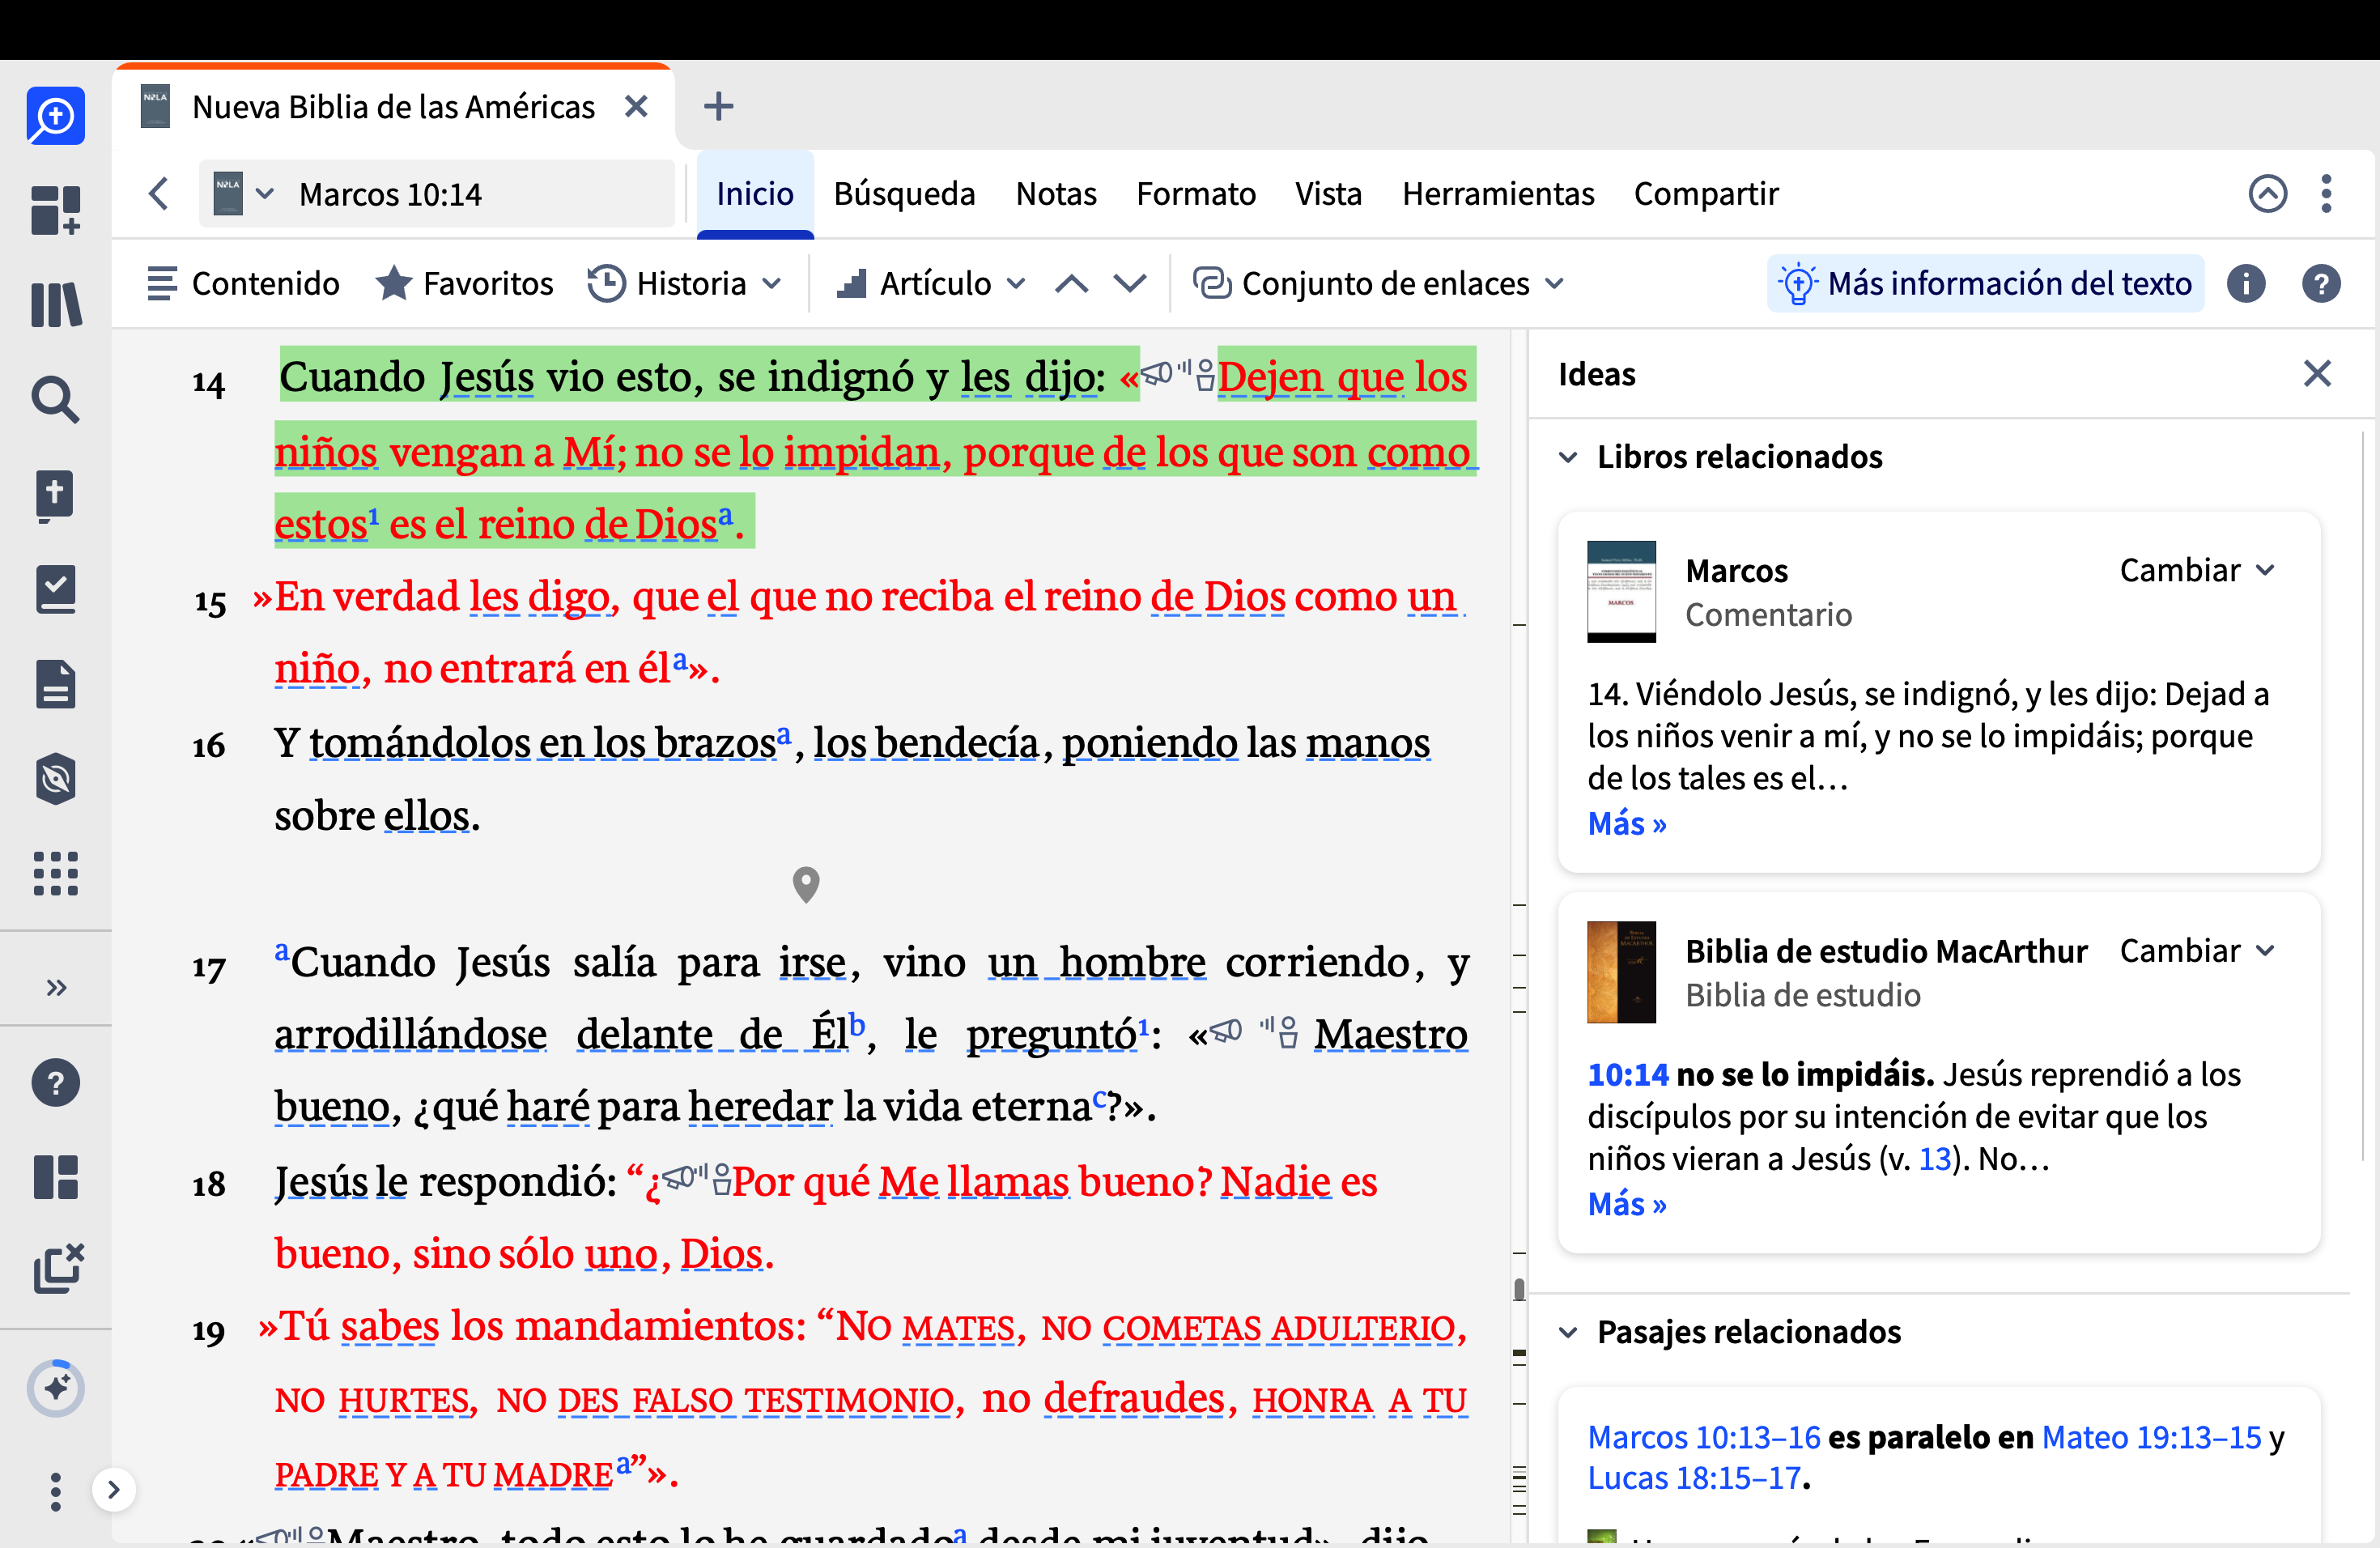The image size is (2380, 1548).
Task: Open the Contenido table of contents
Action: click(x=243, y=284)
